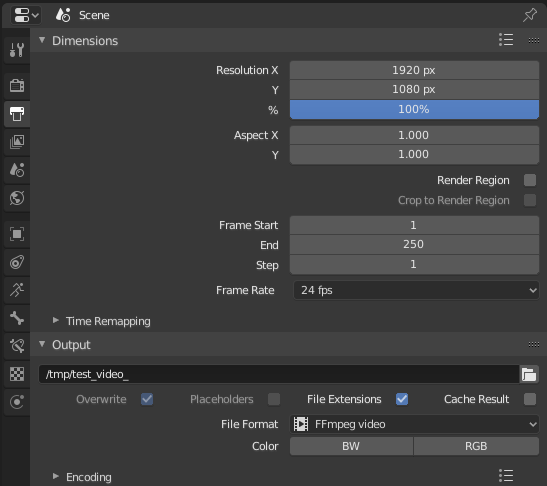Viewport: 547px width, 486px height.
Task: Enable the Cache Result checkbox
Action: [x=530, y=399]
